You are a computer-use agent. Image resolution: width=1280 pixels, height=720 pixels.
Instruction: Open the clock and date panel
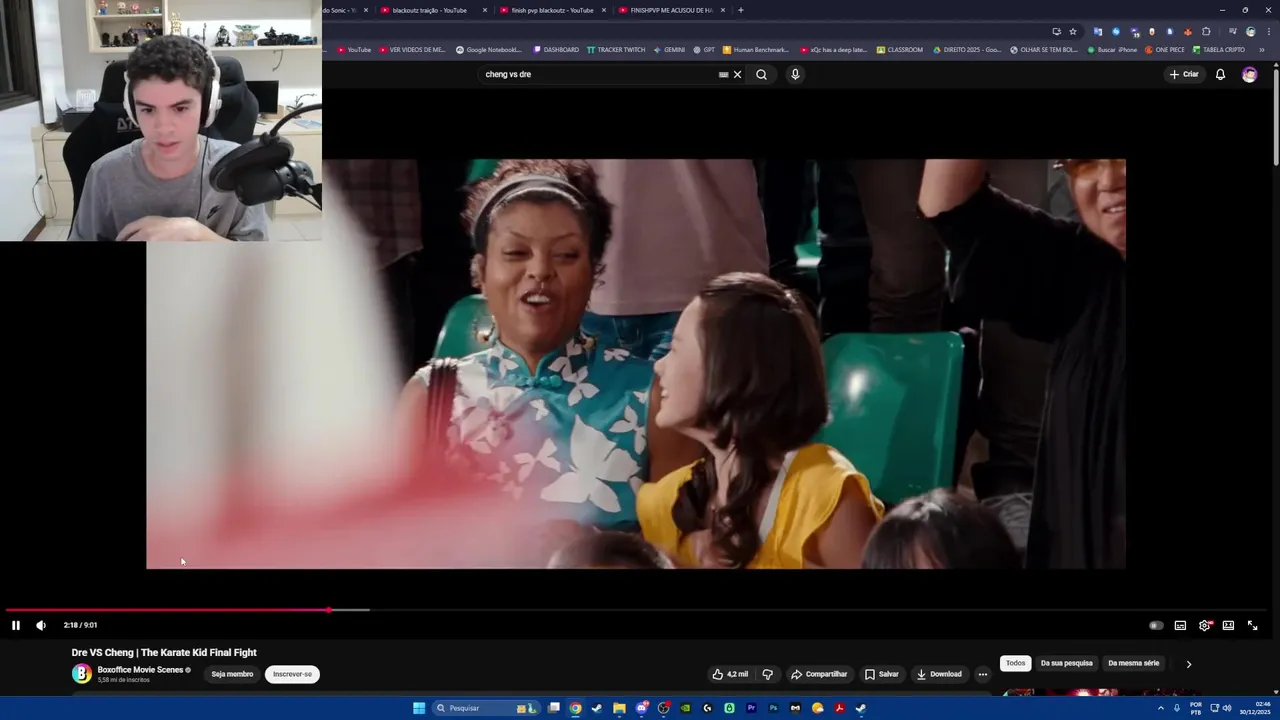1256,708
